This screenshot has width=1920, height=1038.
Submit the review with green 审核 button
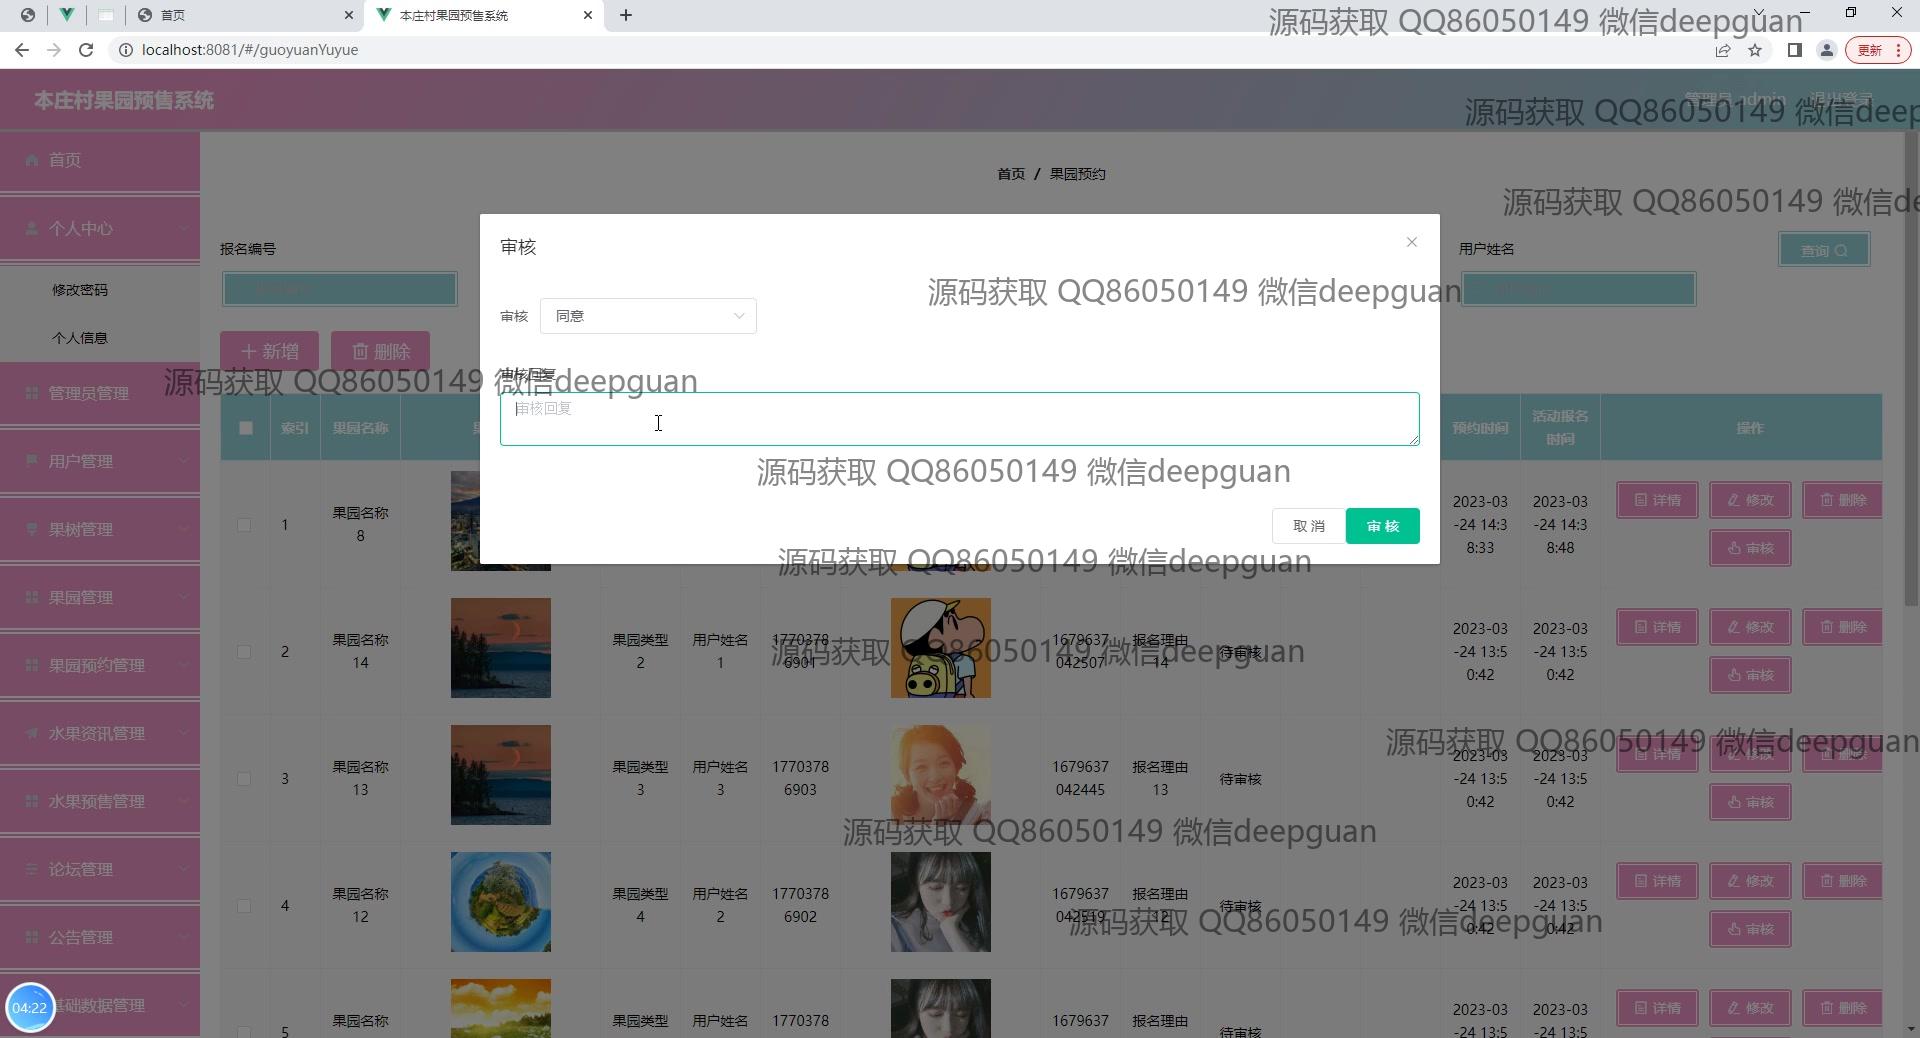1382,526
